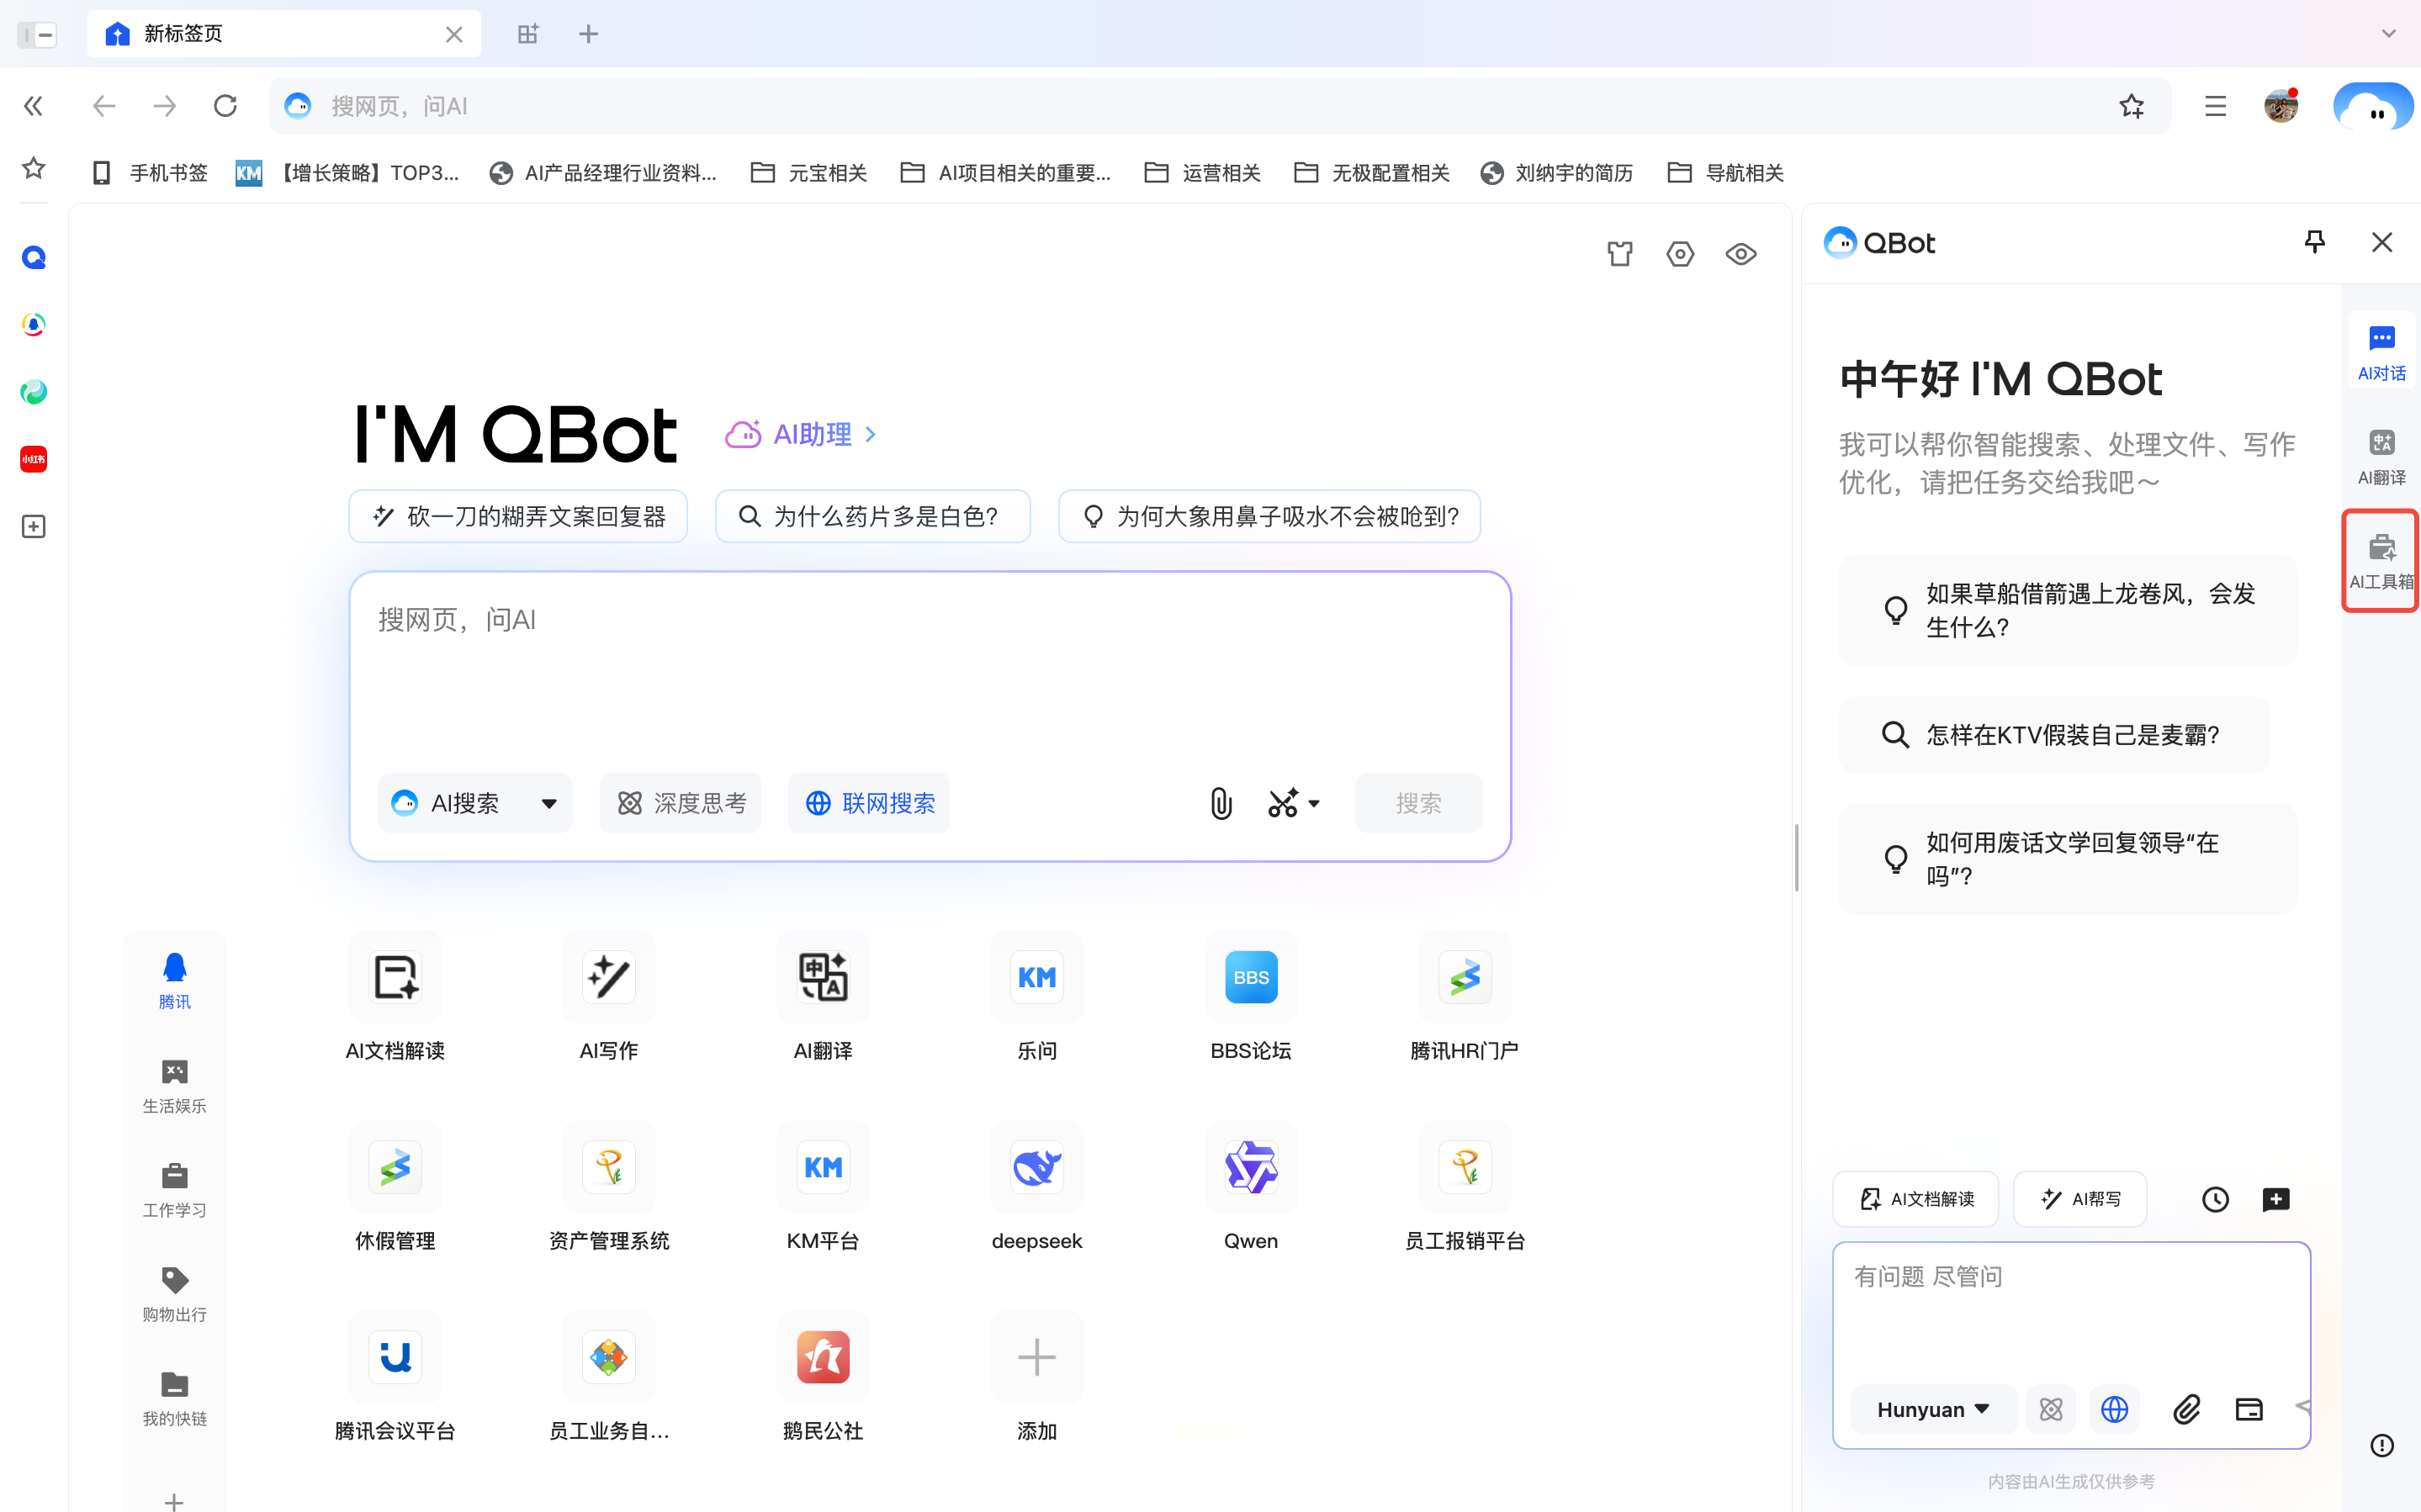Image resolution: width=2421 pixels, height=1512 pixels.
Task: Switch to 生活娱乐 category tab
Action: (174, 1085)
